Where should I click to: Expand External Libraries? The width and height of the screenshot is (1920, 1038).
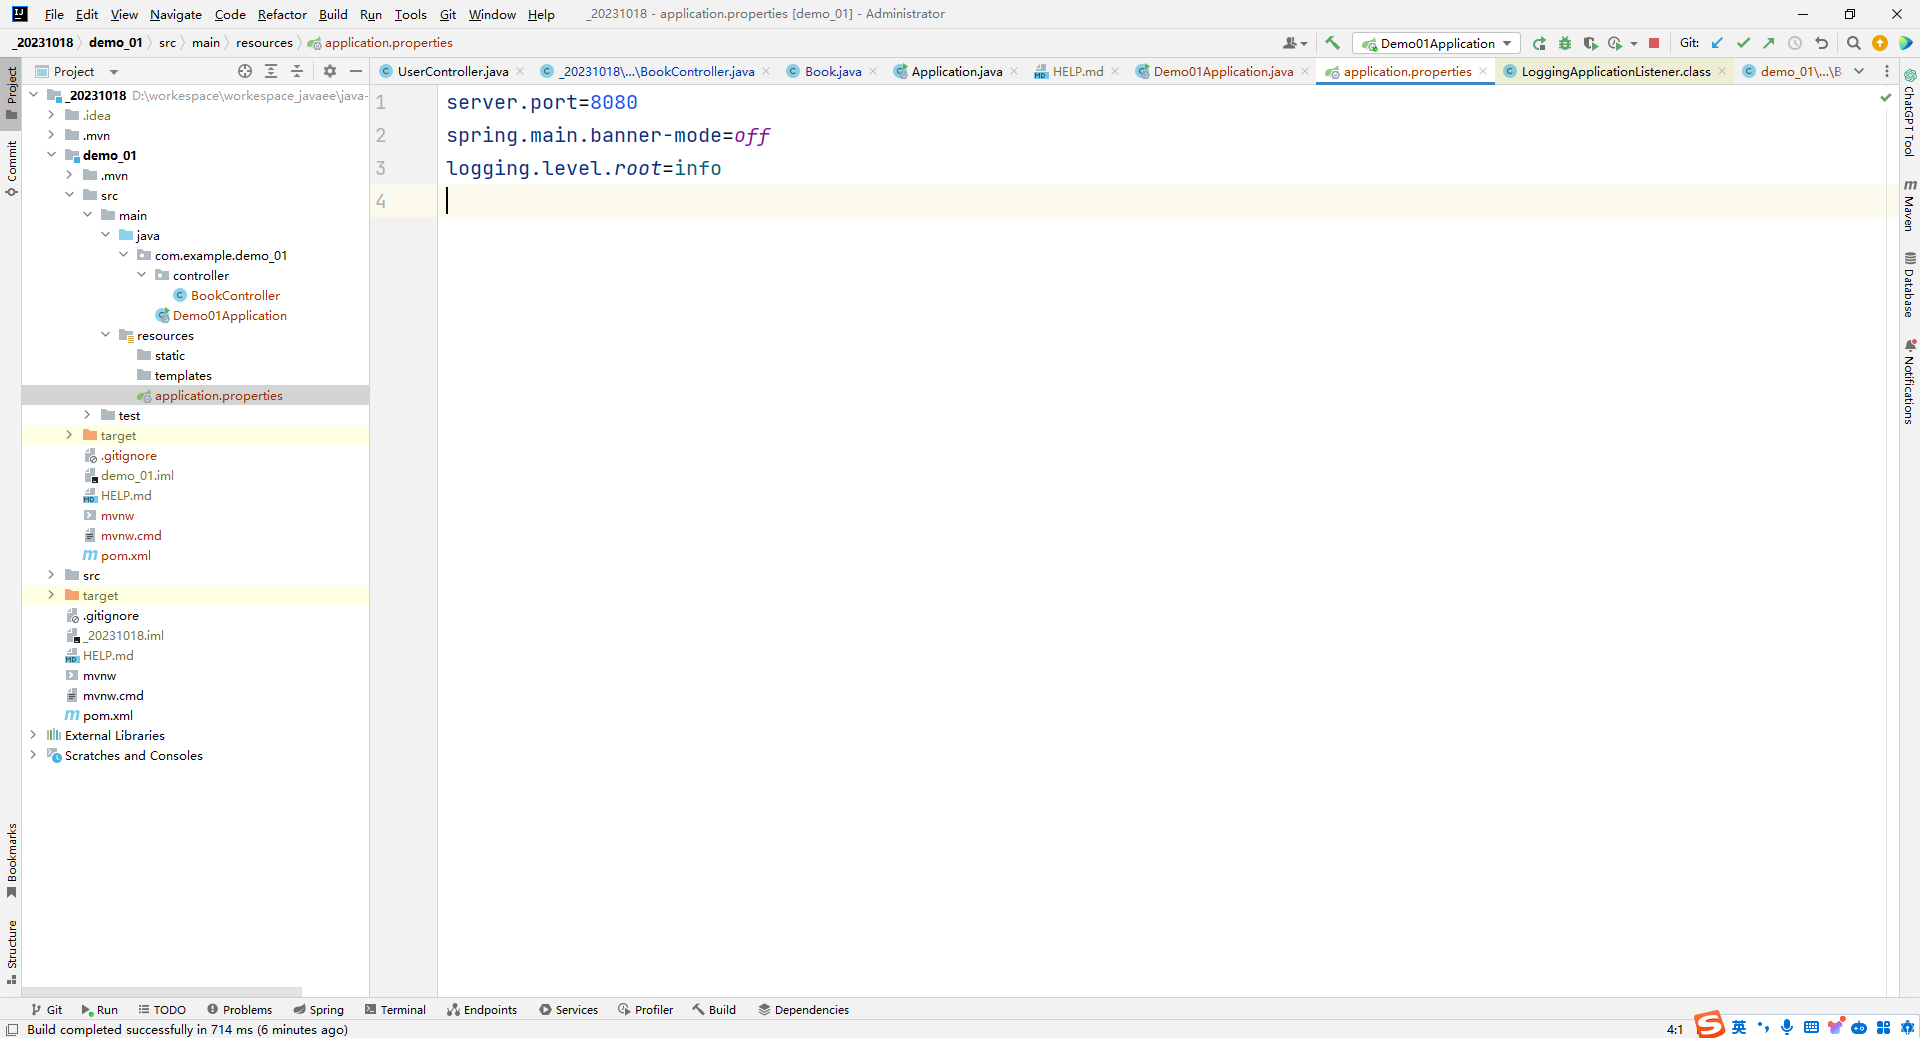(x=33, y=735)
